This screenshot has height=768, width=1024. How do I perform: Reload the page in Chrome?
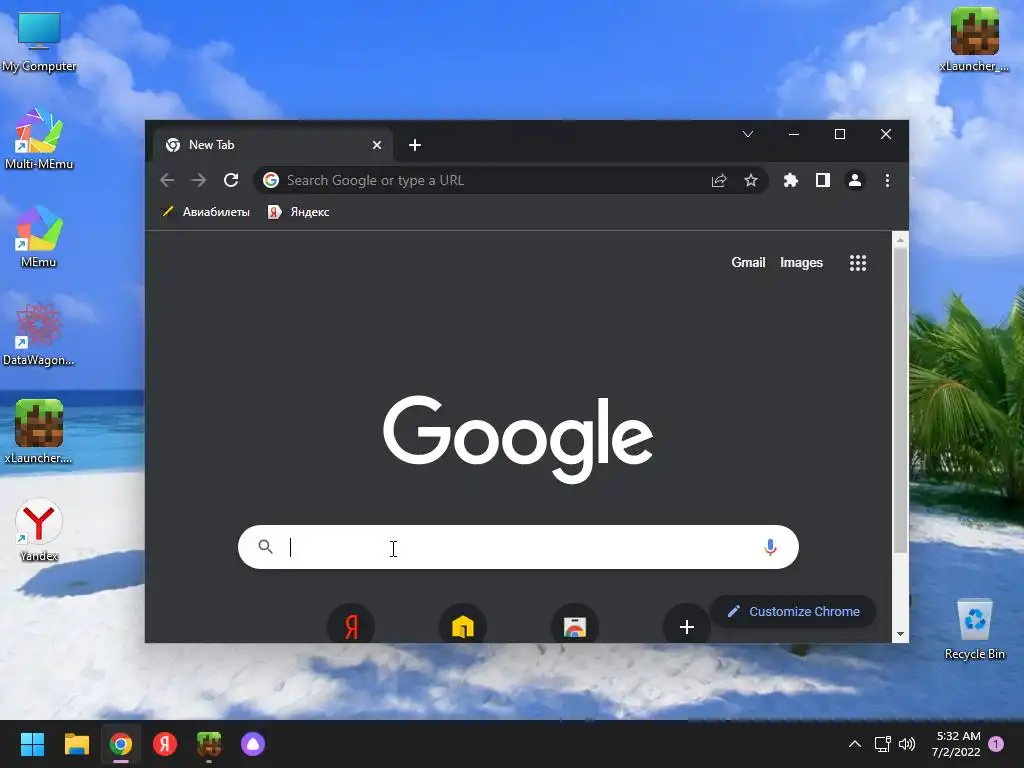coord(231,180)
